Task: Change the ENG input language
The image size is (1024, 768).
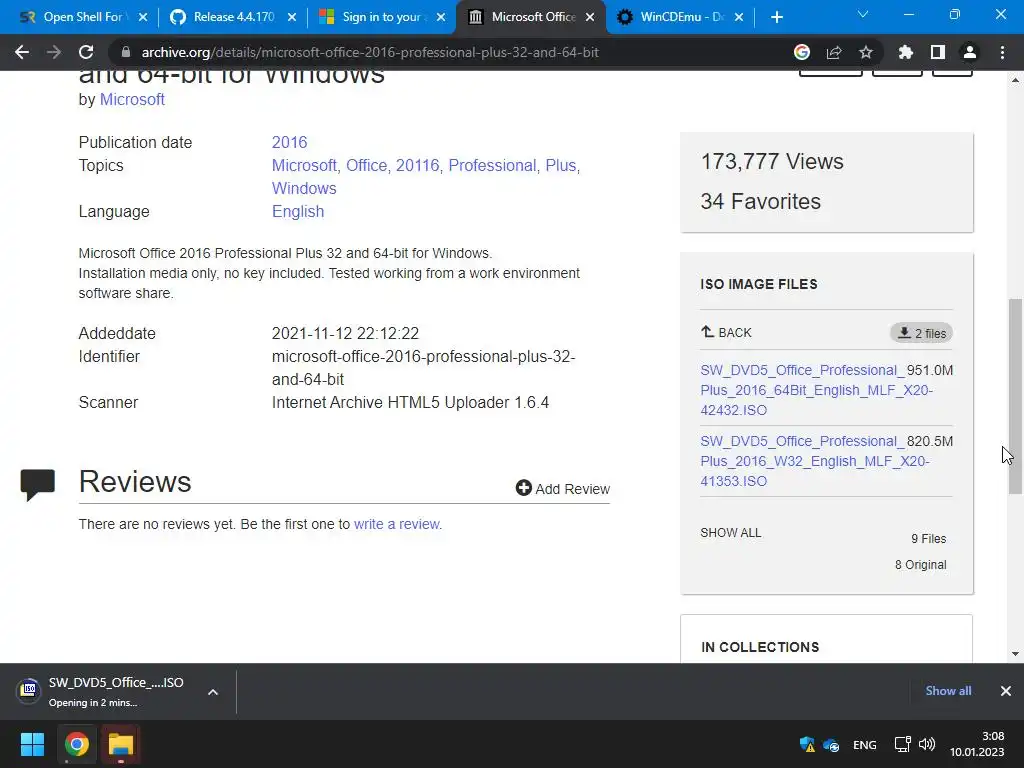Action: (x=865, y=744)
